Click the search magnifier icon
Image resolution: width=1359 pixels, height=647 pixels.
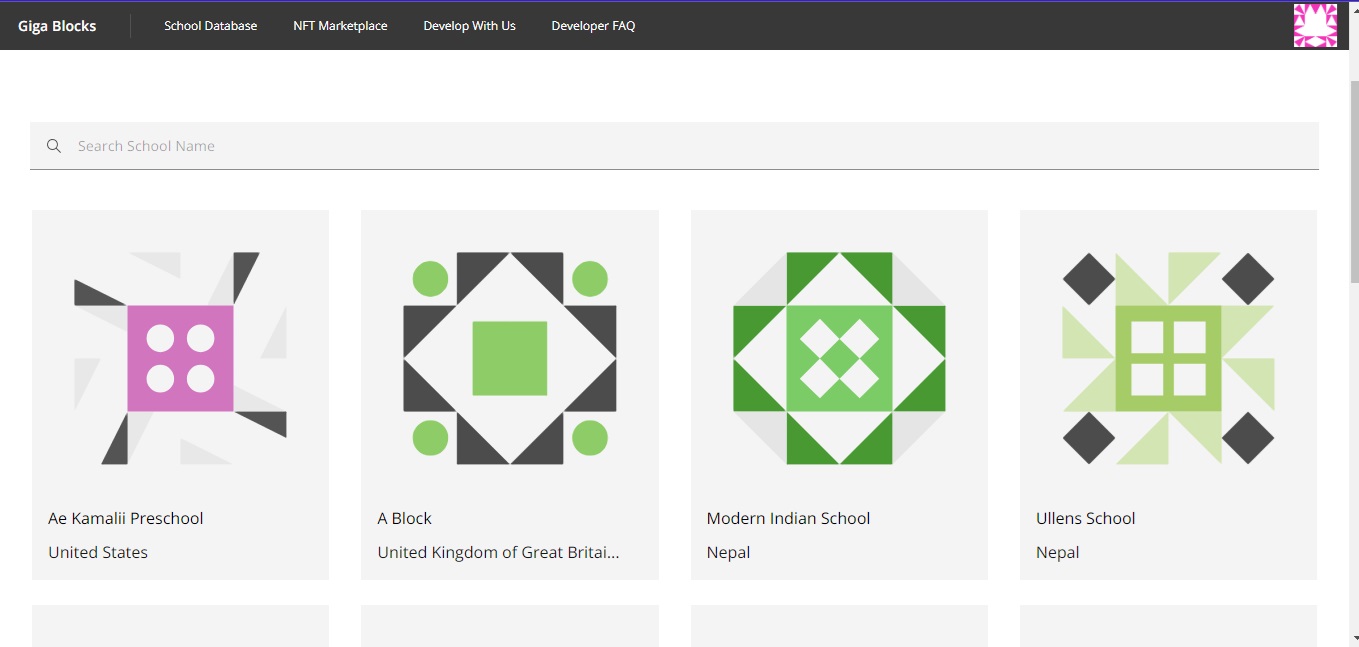[54, 146]
